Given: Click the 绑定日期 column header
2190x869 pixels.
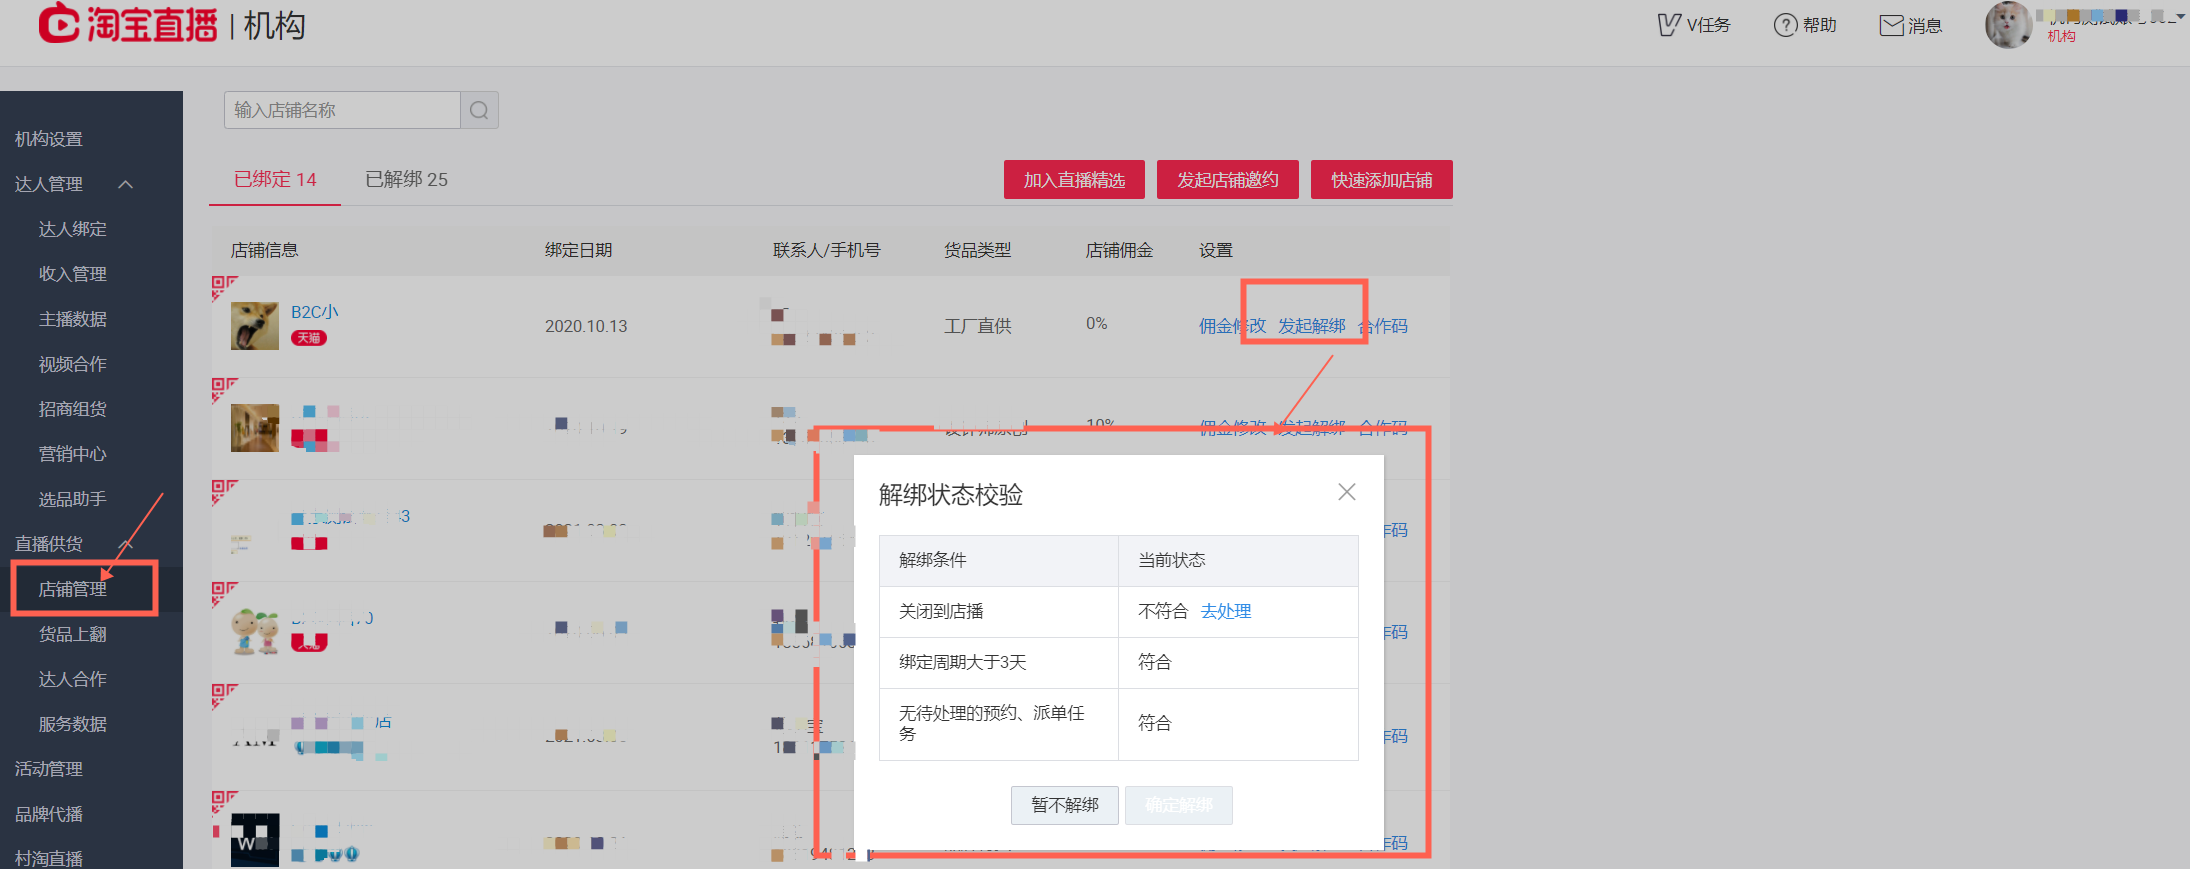Looking at the screenshot, I should click(579, 250).
